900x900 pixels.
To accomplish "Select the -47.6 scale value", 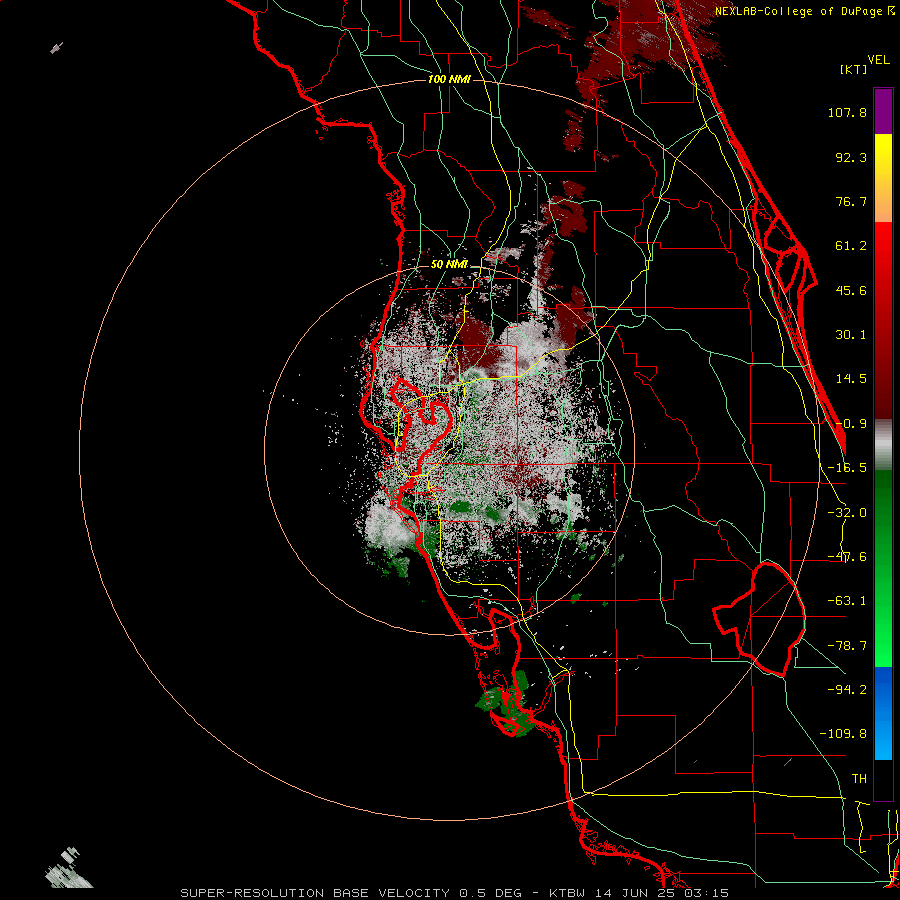I will coord(847,557).
